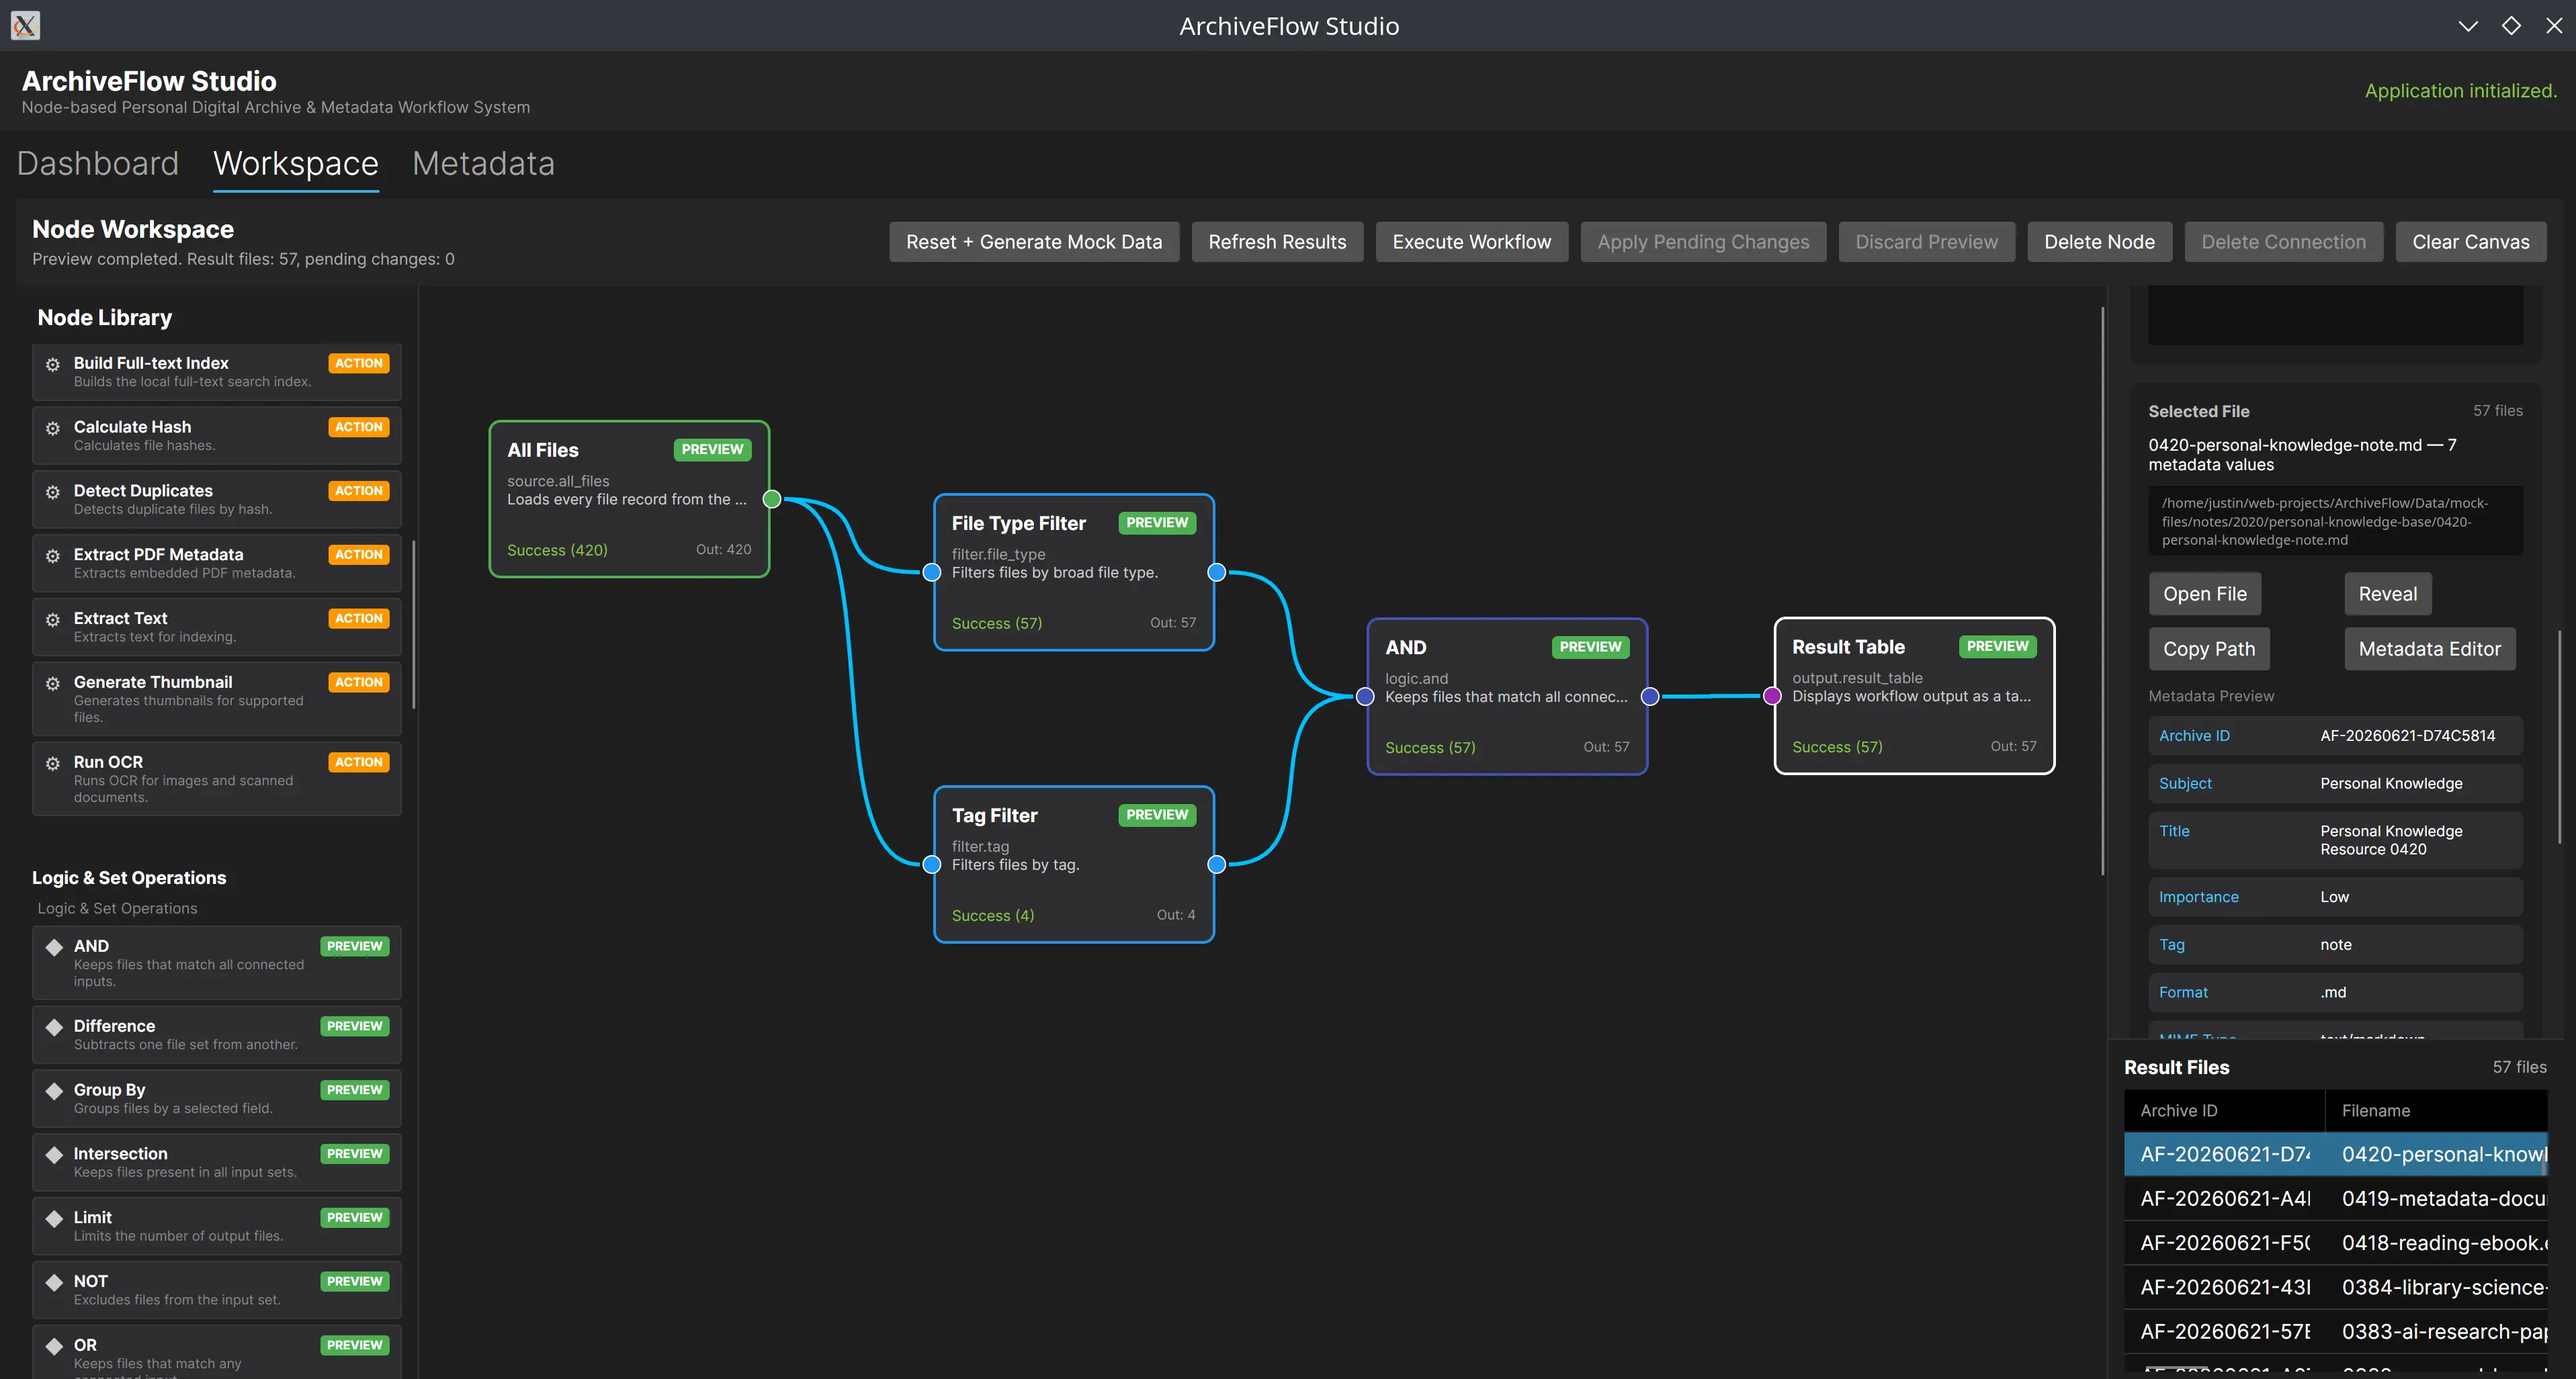
Task: Click the gear icon beside Run OCR
Action: (x=53, y=764)
